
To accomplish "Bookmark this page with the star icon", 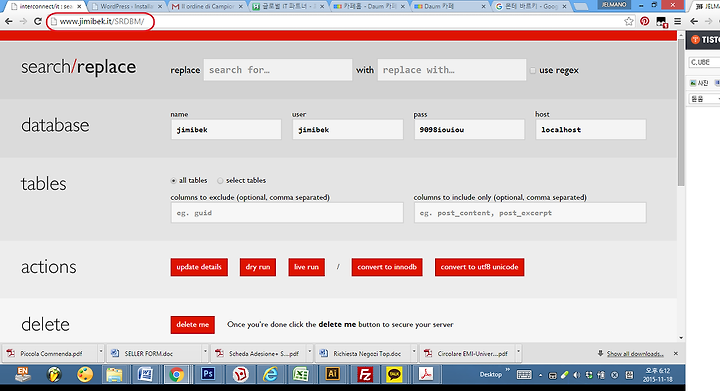I will pyautogui.click(x=629, y=21).
